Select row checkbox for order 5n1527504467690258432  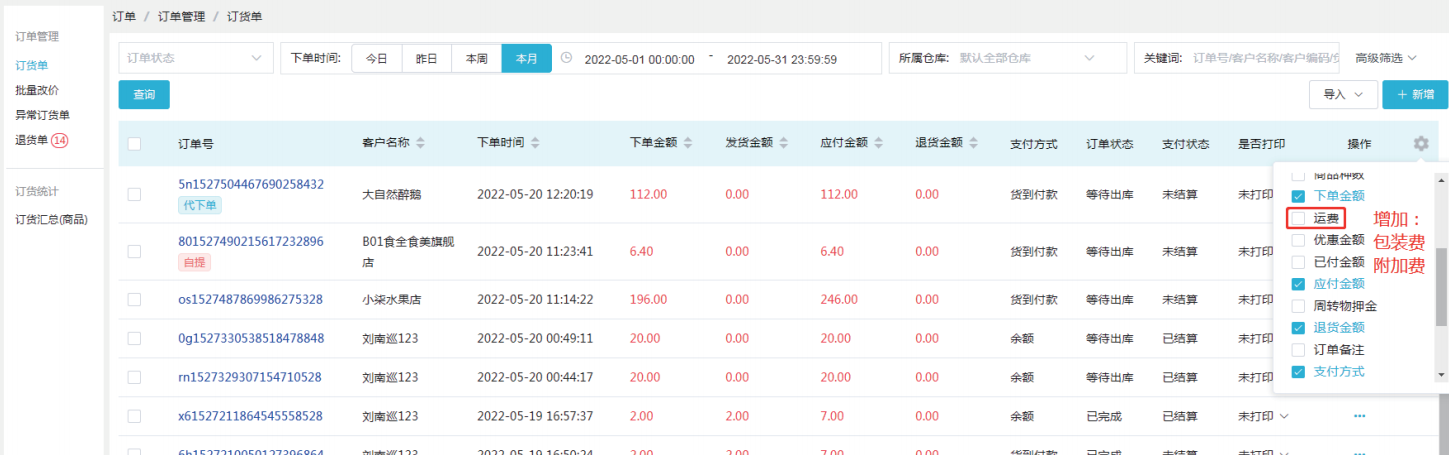coord(135,194)
